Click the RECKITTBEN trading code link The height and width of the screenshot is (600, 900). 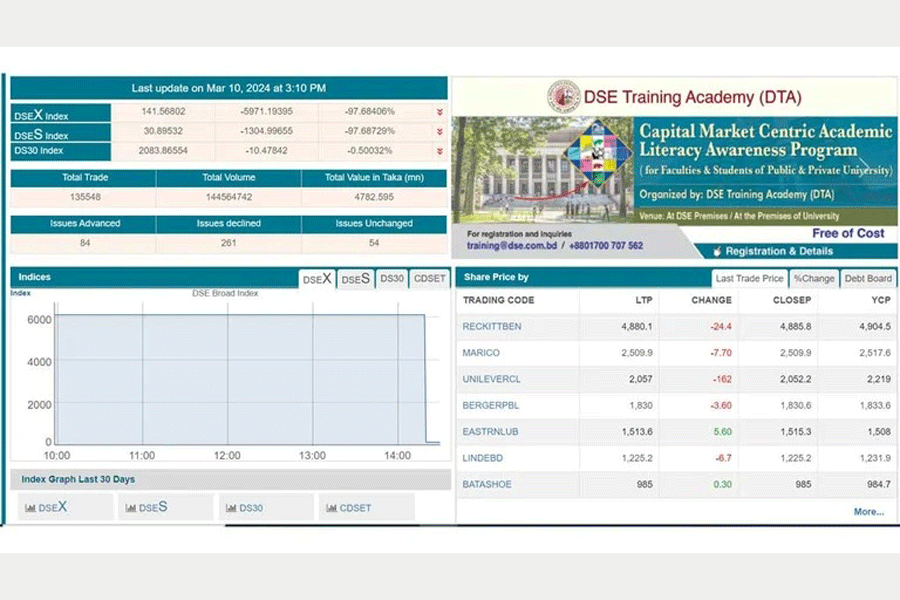click(491, 326)
